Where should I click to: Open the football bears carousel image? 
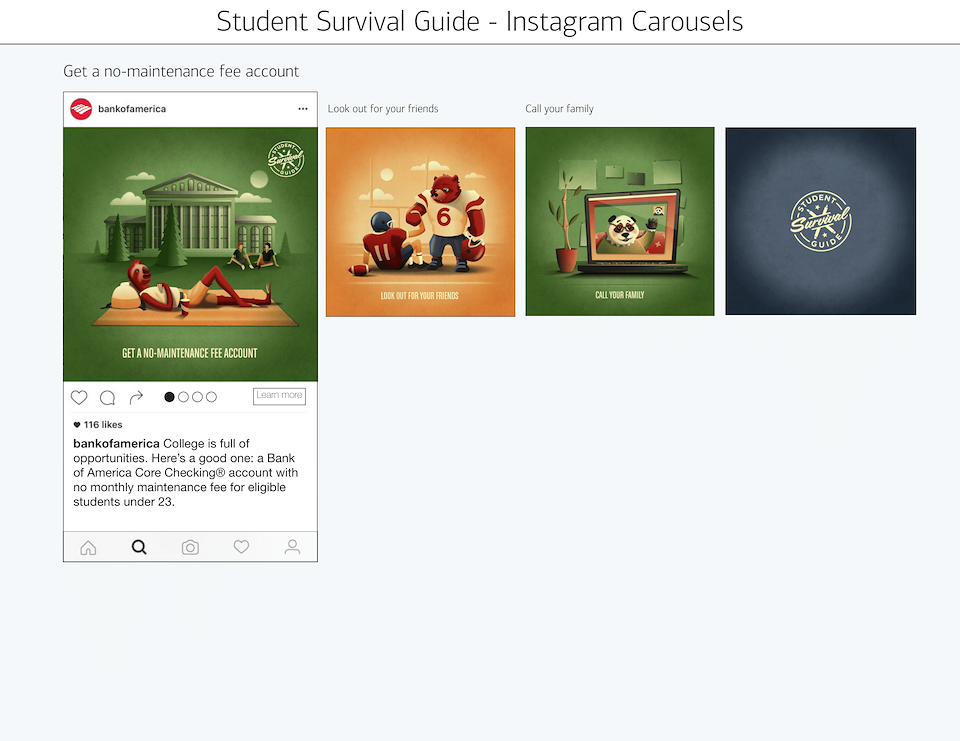(420, 222)
